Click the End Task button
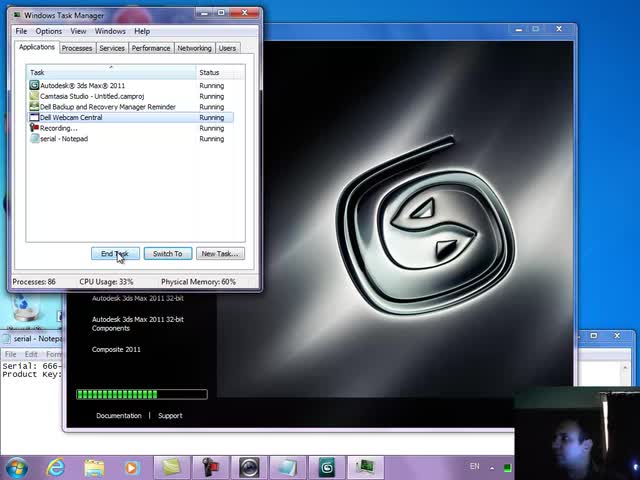 [115, 253]
